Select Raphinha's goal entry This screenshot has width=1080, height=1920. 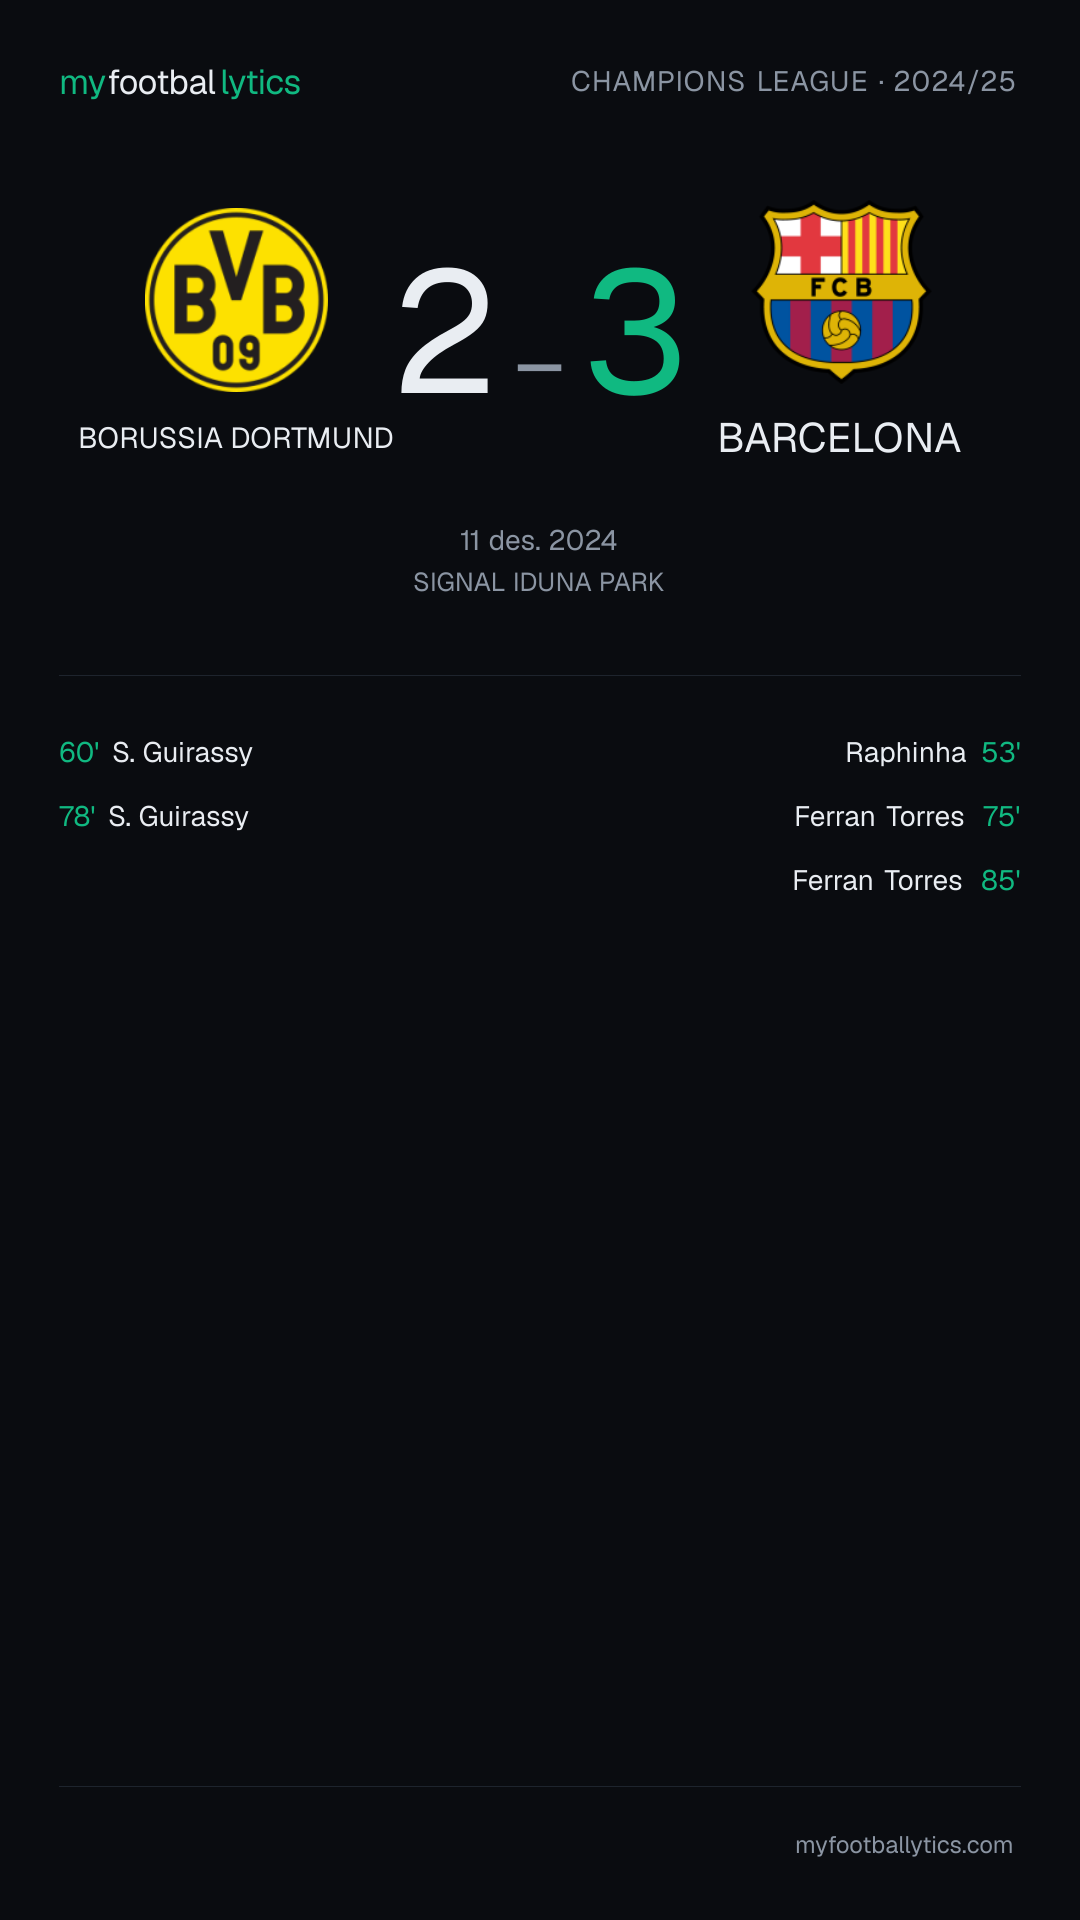point(933,752)
